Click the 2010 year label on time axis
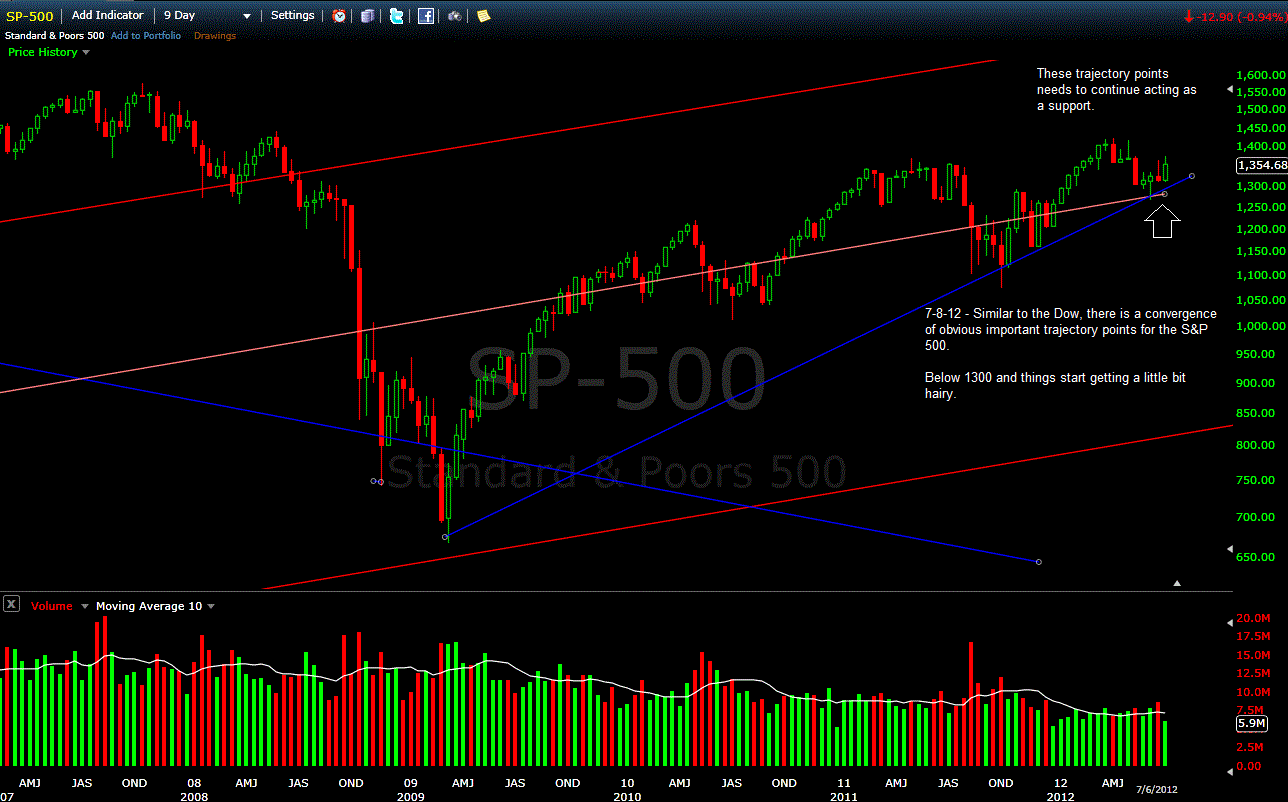The width and height of the screenshot is (1288, 802). [x=627, y=797]
